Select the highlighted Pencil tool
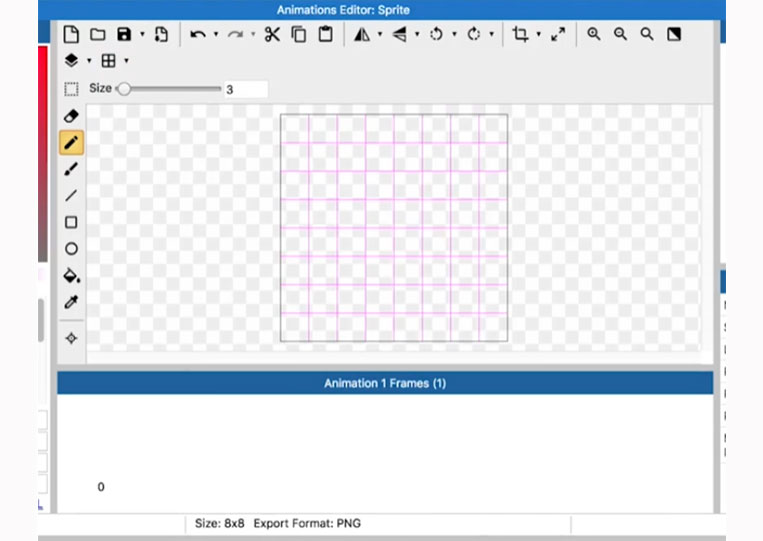 pyautogui.click(x=71, y=143)
